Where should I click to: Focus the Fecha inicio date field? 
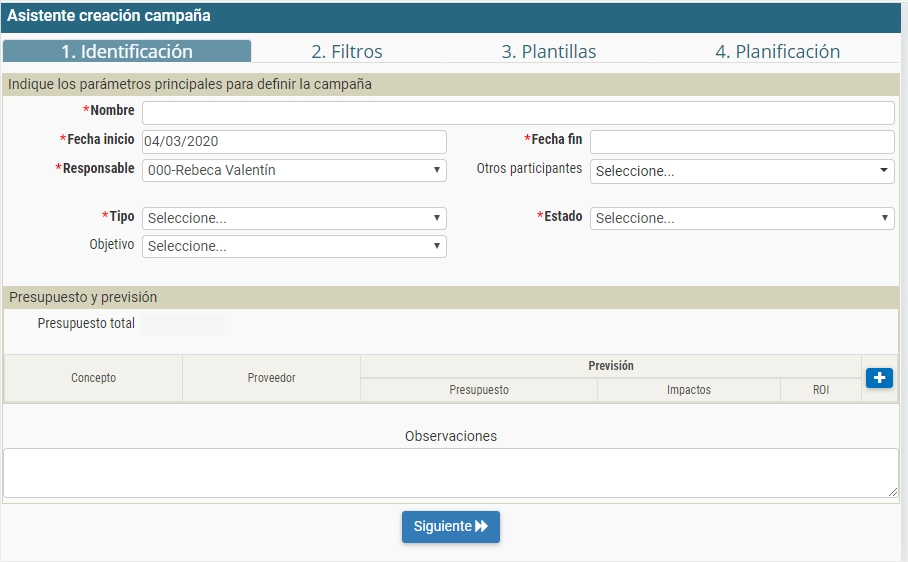(294, 141)
